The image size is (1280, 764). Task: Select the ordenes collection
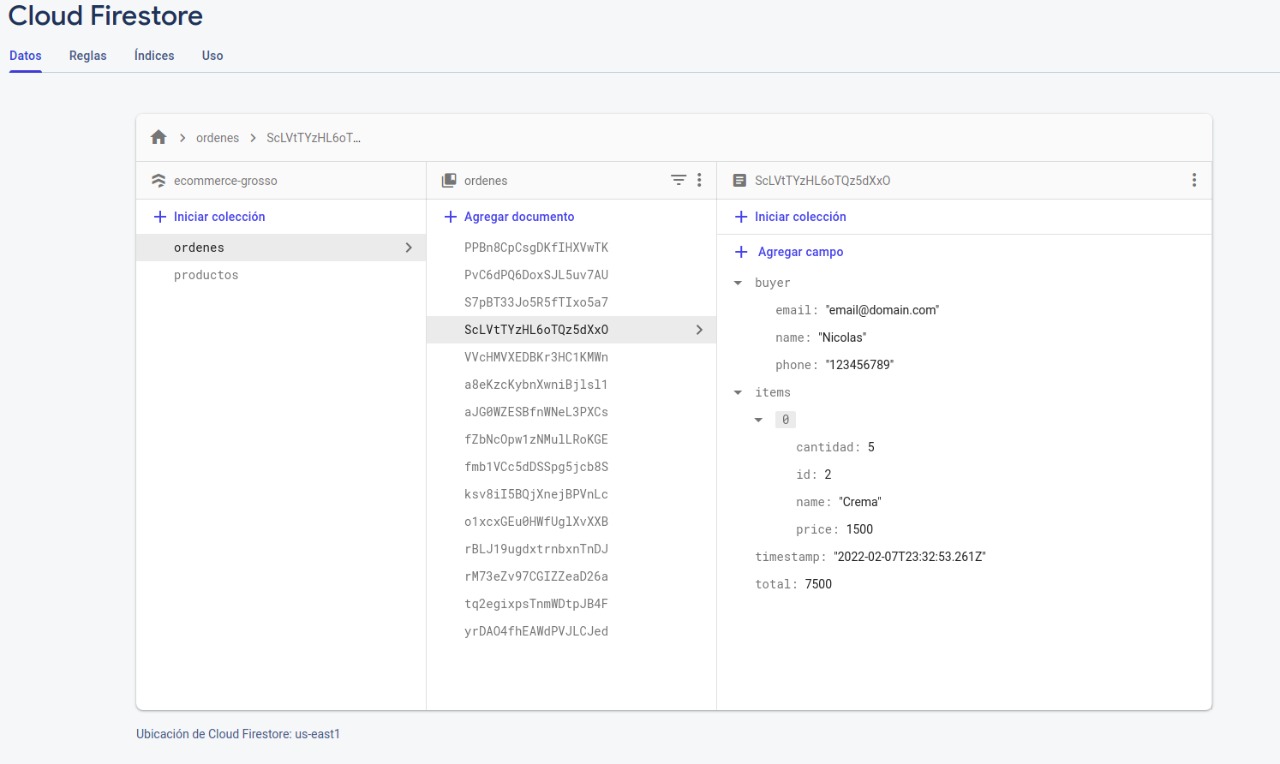(x=281, y=247)
